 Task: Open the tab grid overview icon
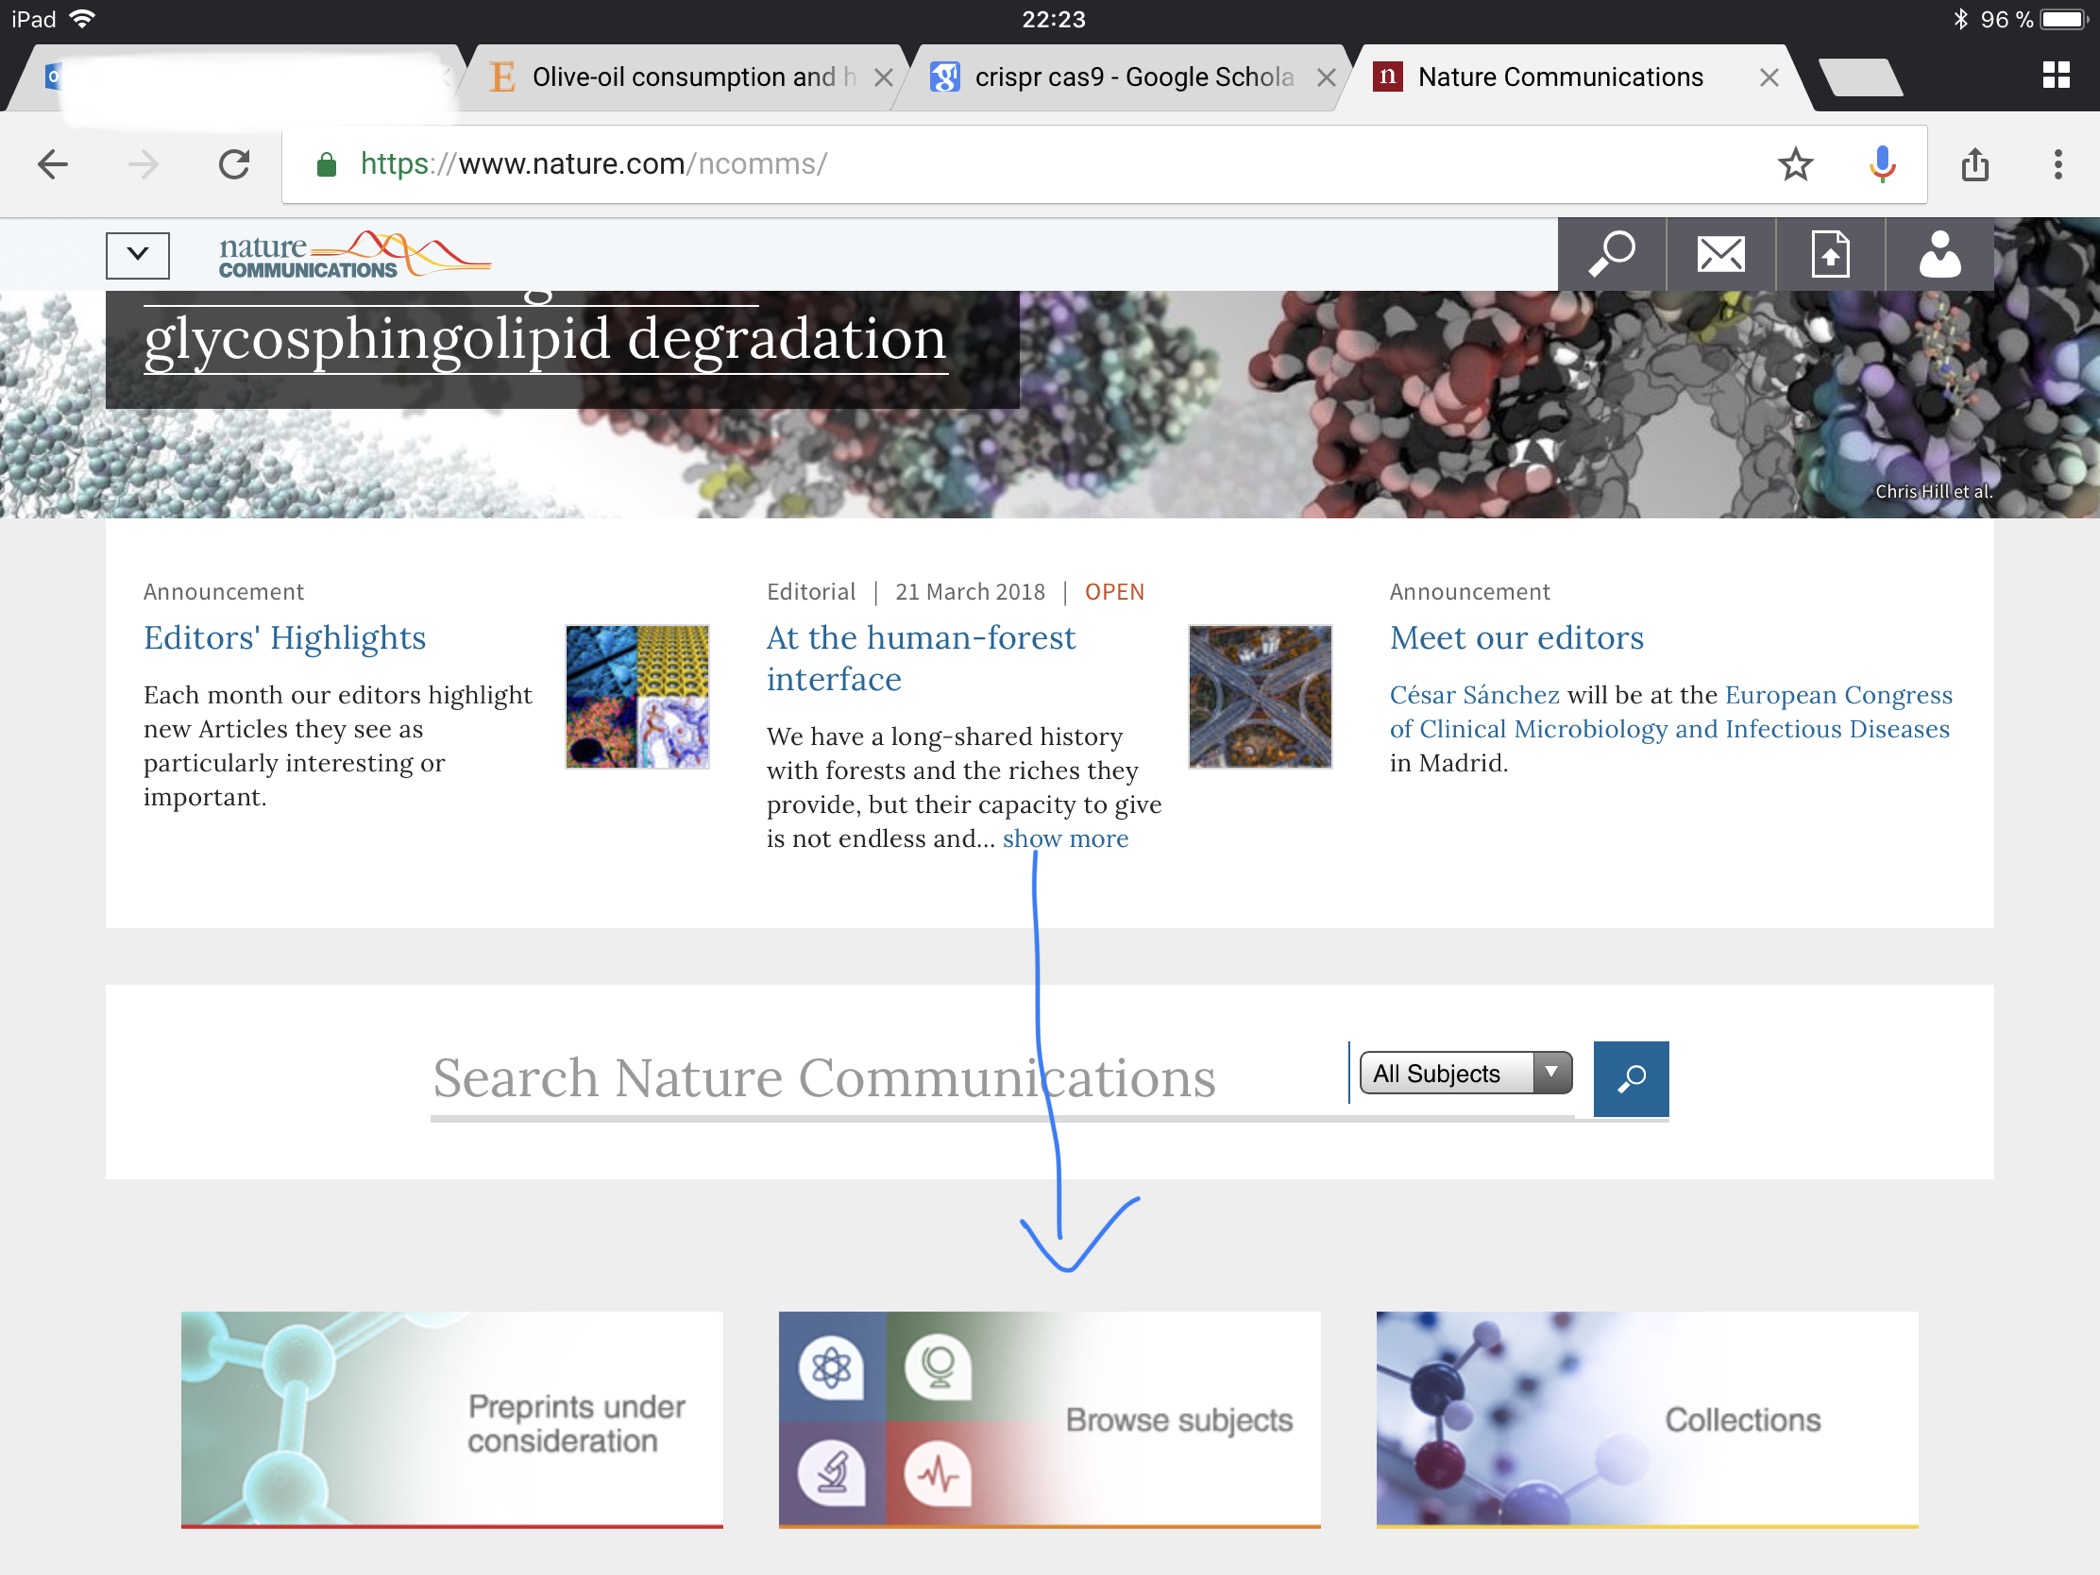(2056, 75)
